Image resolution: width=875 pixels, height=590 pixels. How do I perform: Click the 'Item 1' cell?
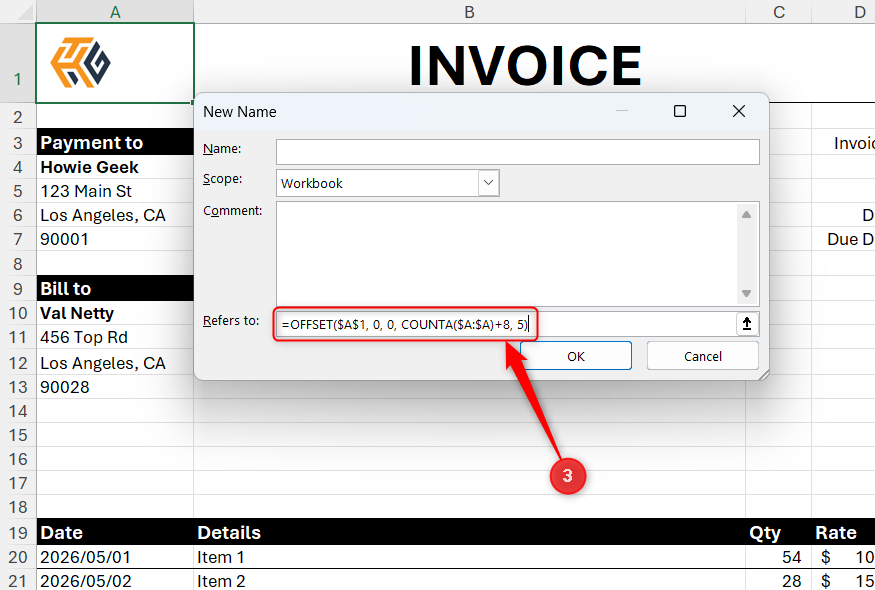(x=469, y=557)
